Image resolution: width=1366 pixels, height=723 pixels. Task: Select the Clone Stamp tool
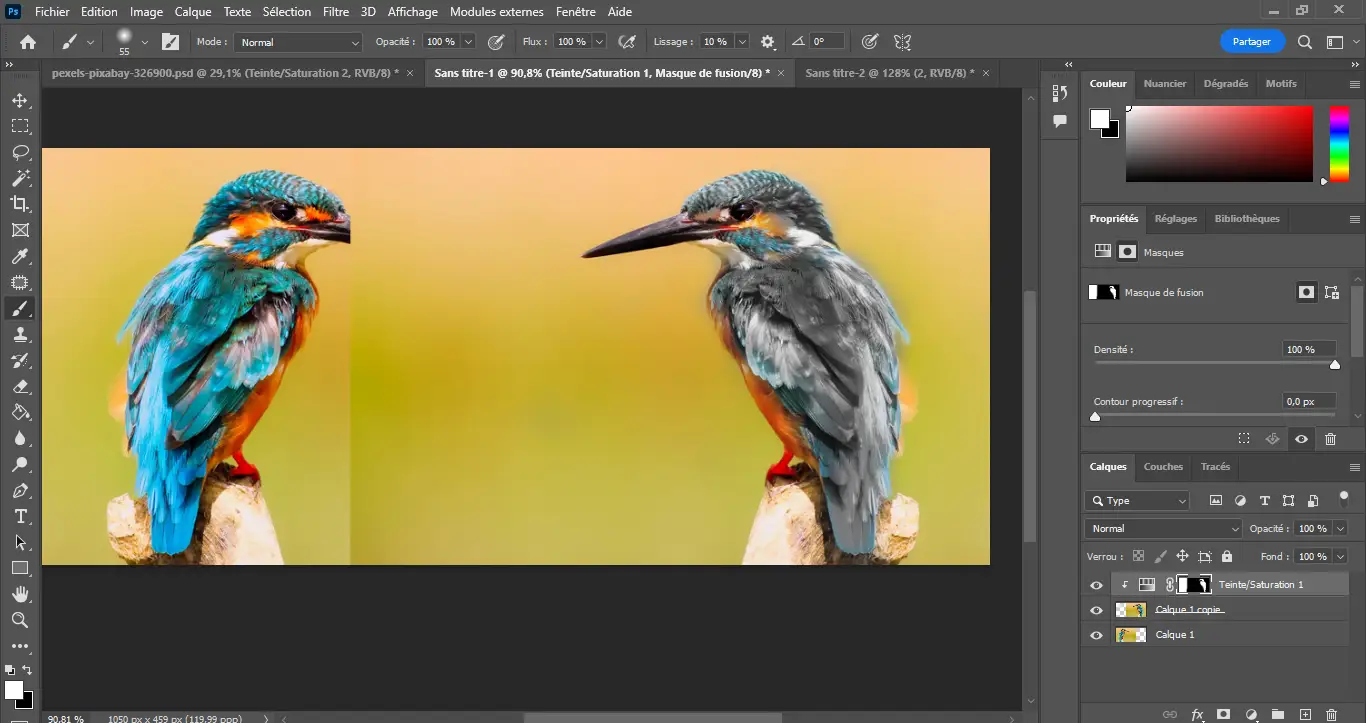coord(20,335)
